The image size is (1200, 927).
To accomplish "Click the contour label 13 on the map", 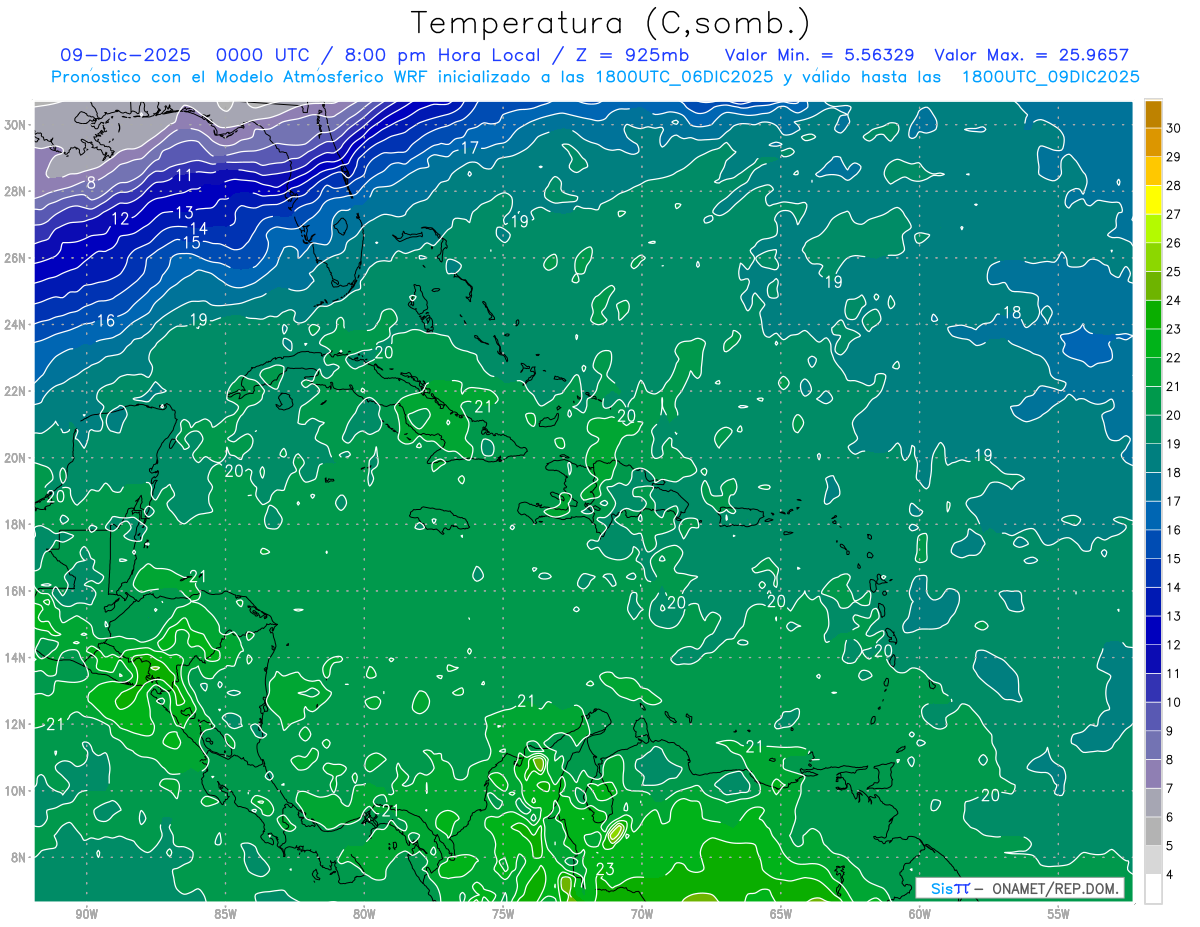I will 184,213.
